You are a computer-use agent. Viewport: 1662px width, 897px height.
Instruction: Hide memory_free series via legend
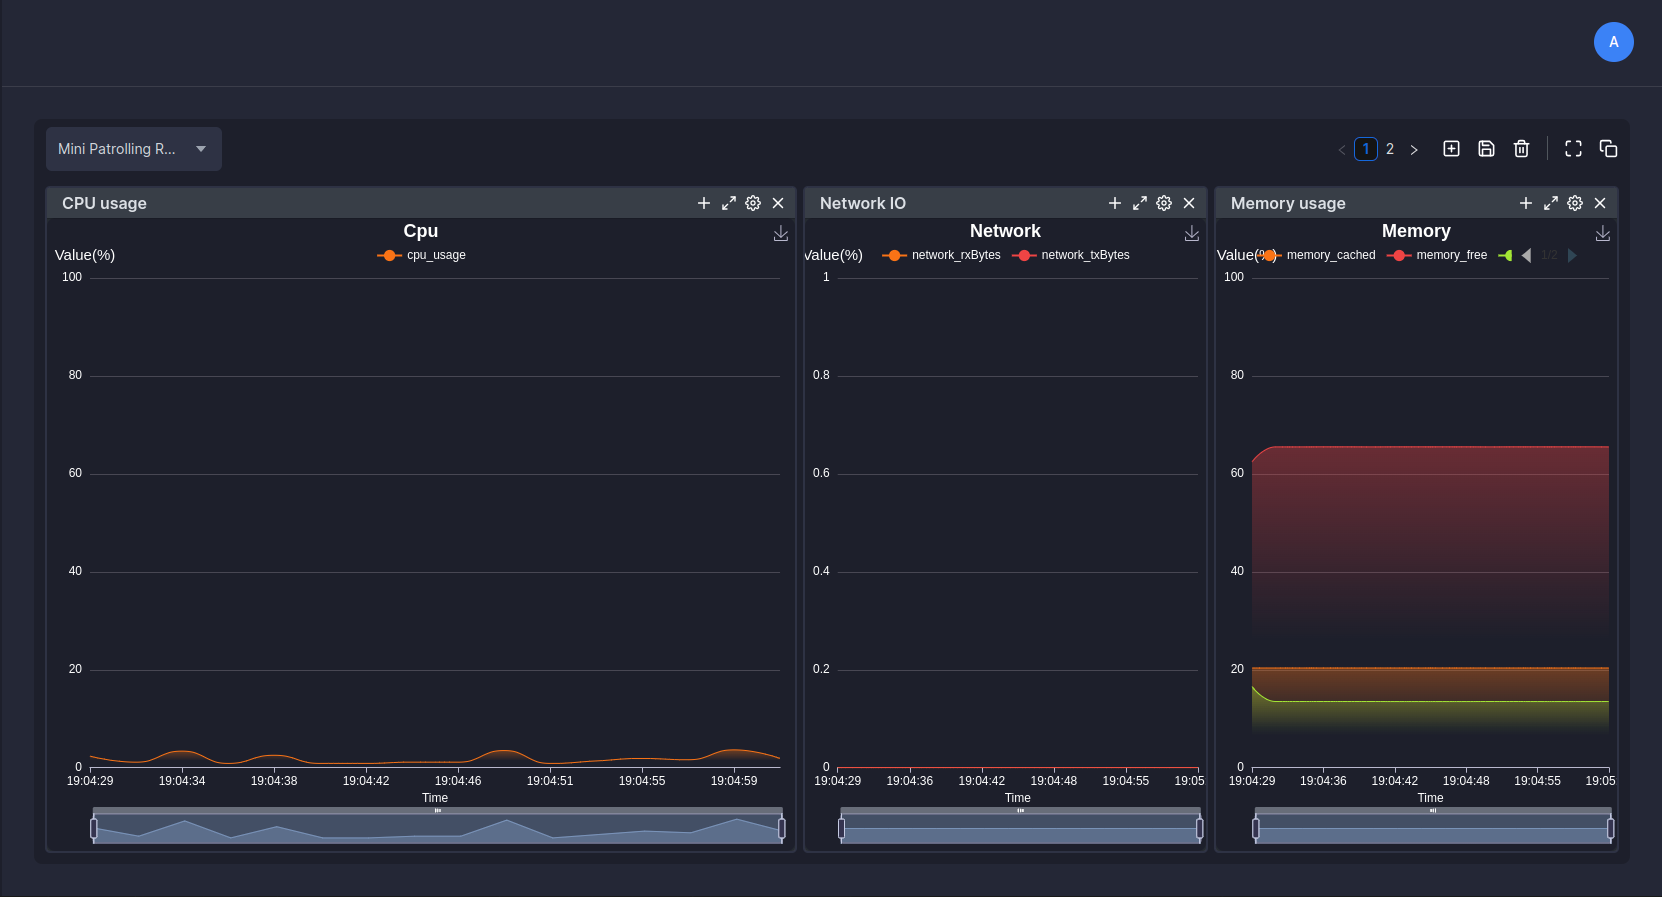tap(1438, 255)
